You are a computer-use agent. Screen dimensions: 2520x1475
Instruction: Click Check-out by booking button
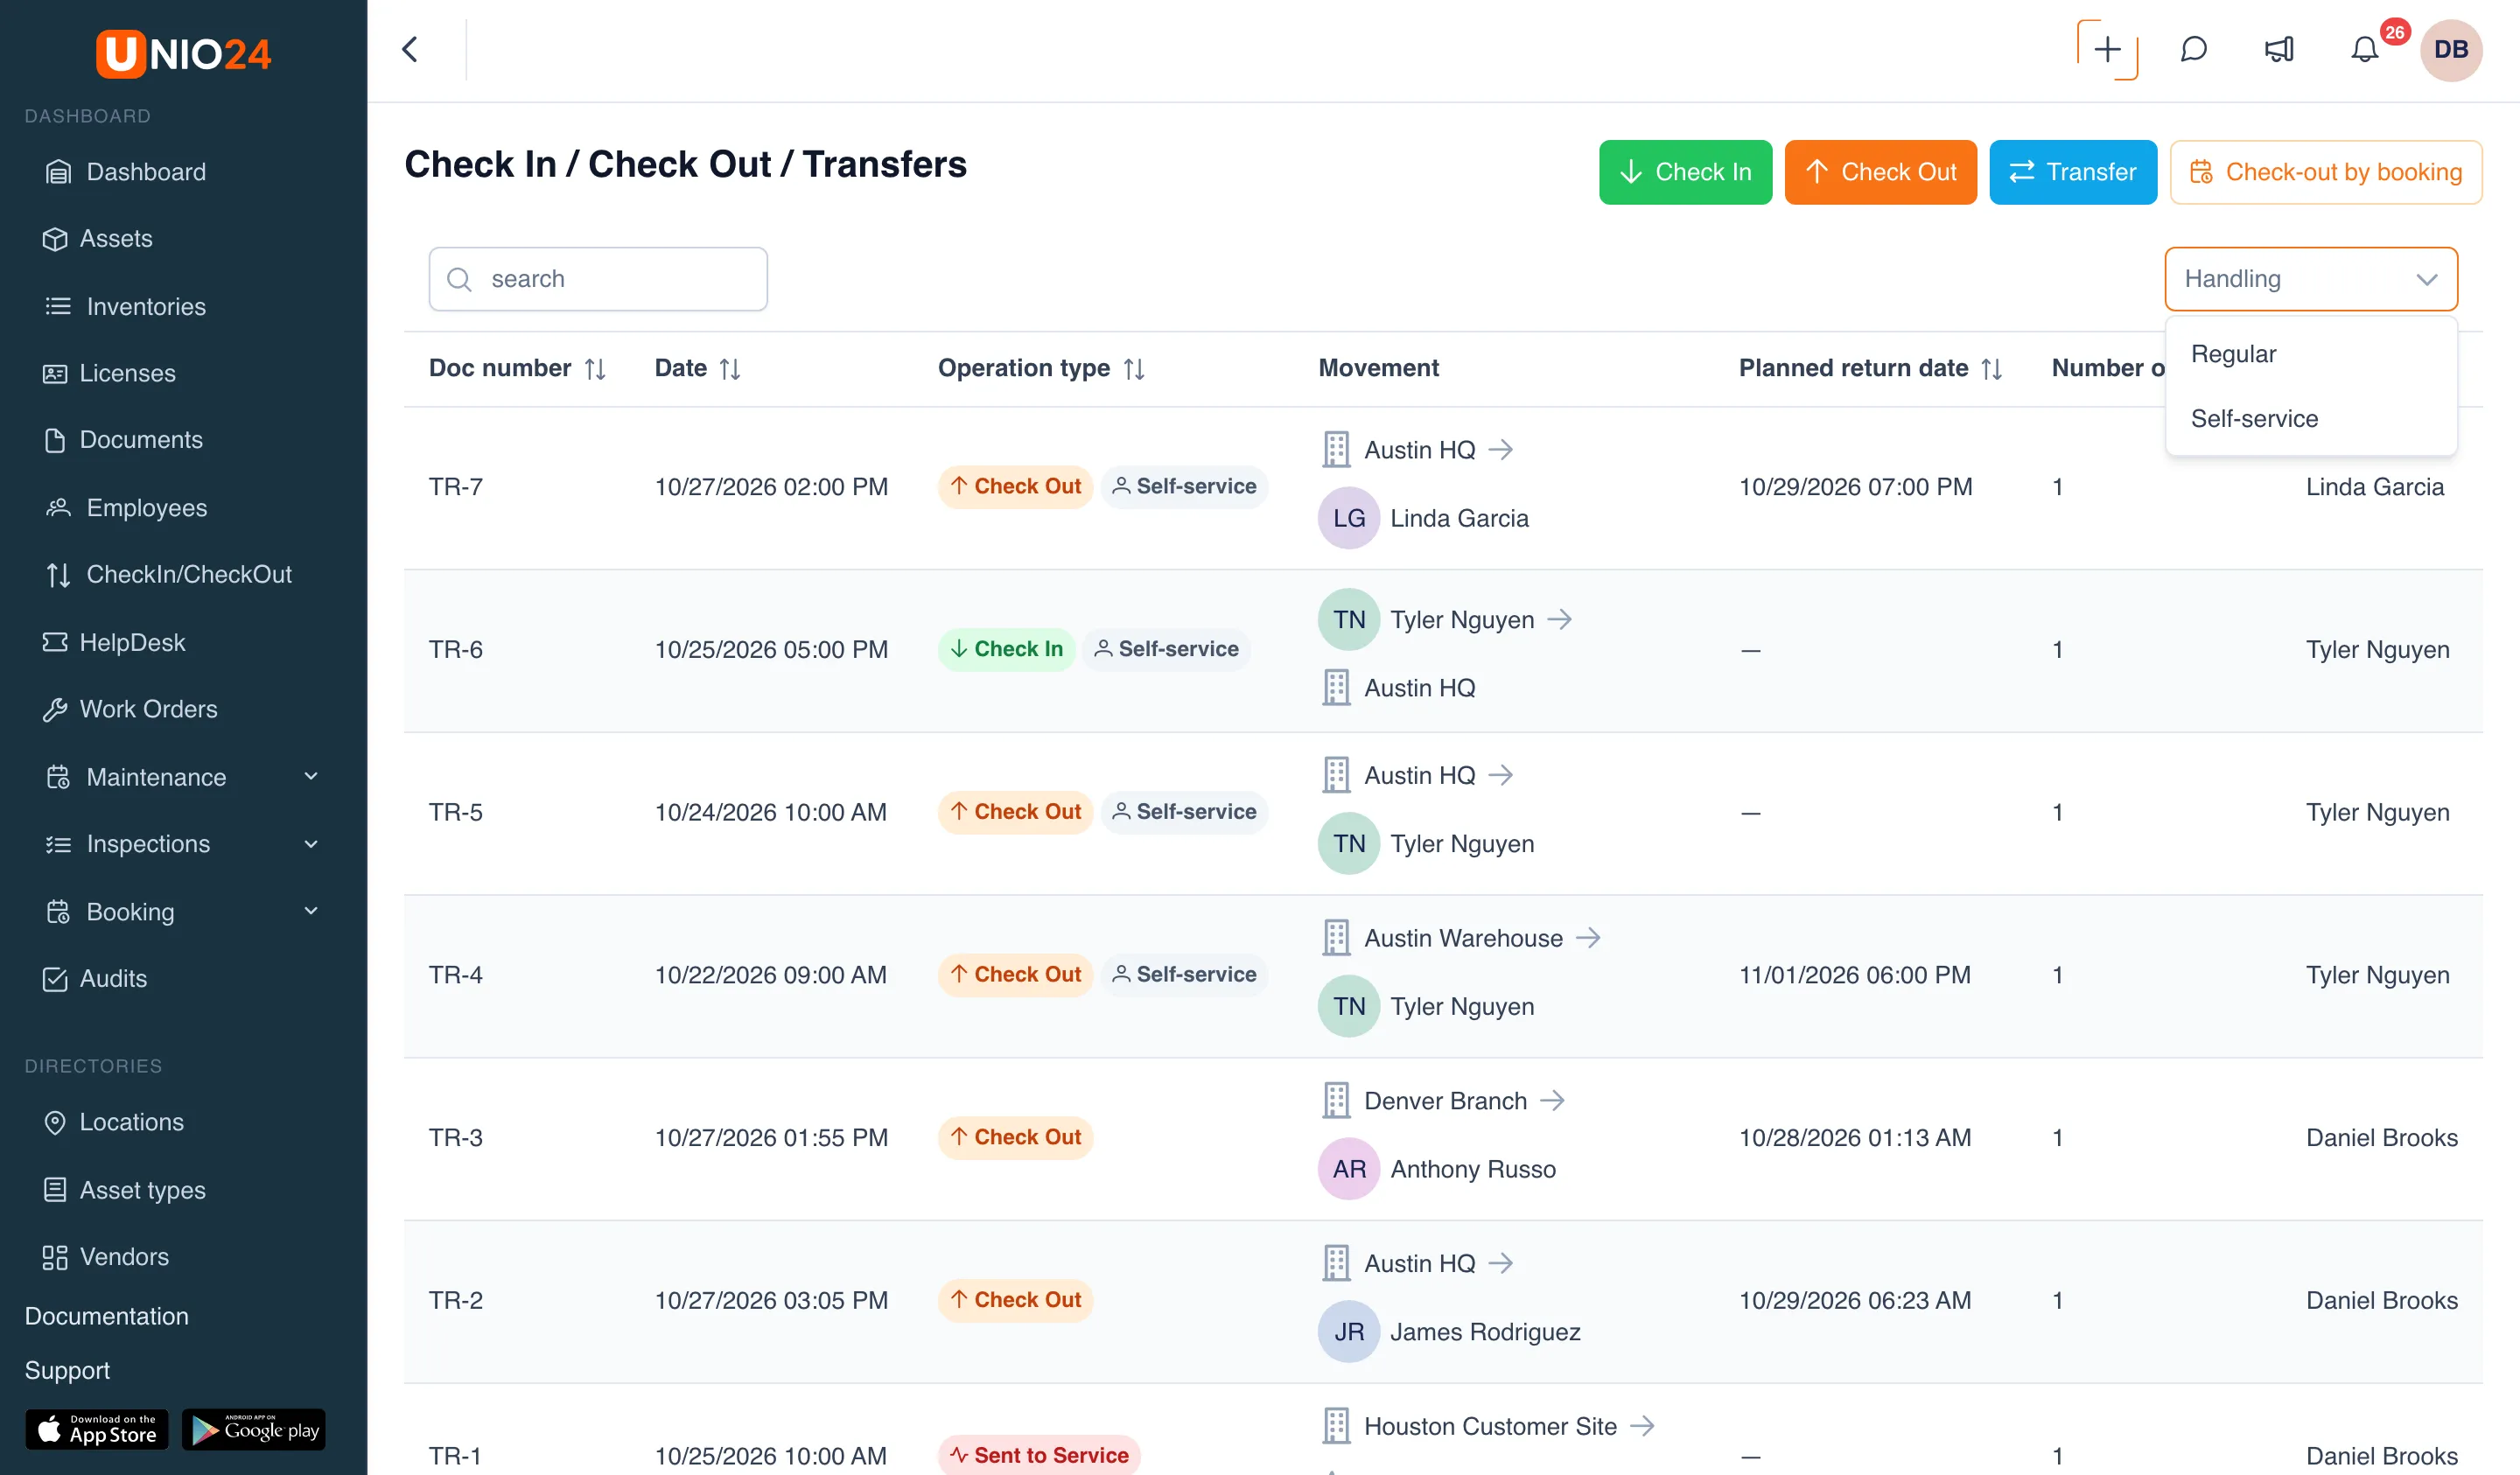tap(2325, 172)
